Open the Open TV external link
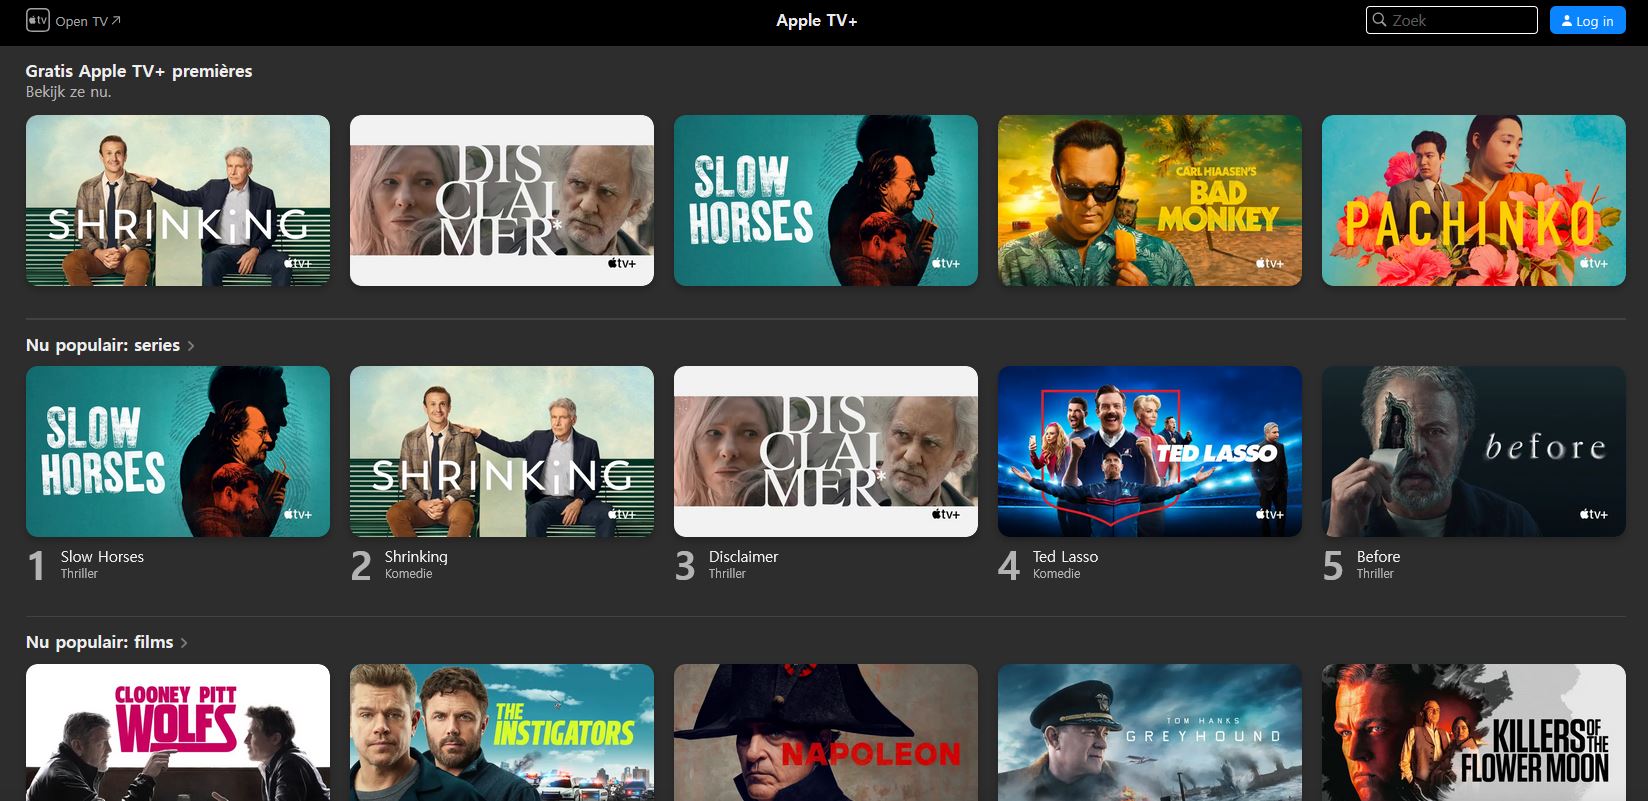The width and height of the screenshot is (1648, 801). (88, 21)
